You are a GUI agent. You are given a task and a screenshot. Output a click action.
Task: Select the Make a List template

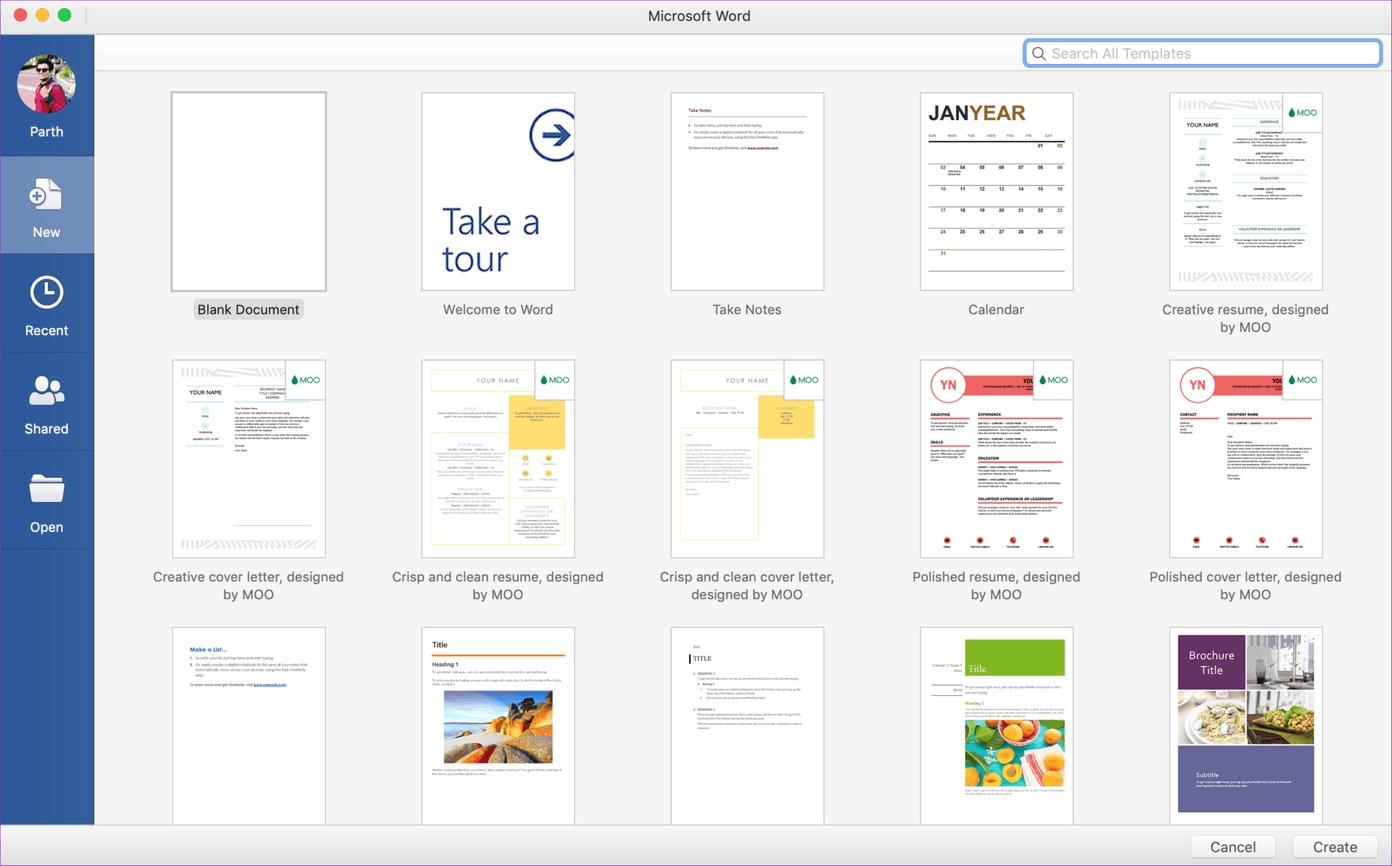[248, 725]
